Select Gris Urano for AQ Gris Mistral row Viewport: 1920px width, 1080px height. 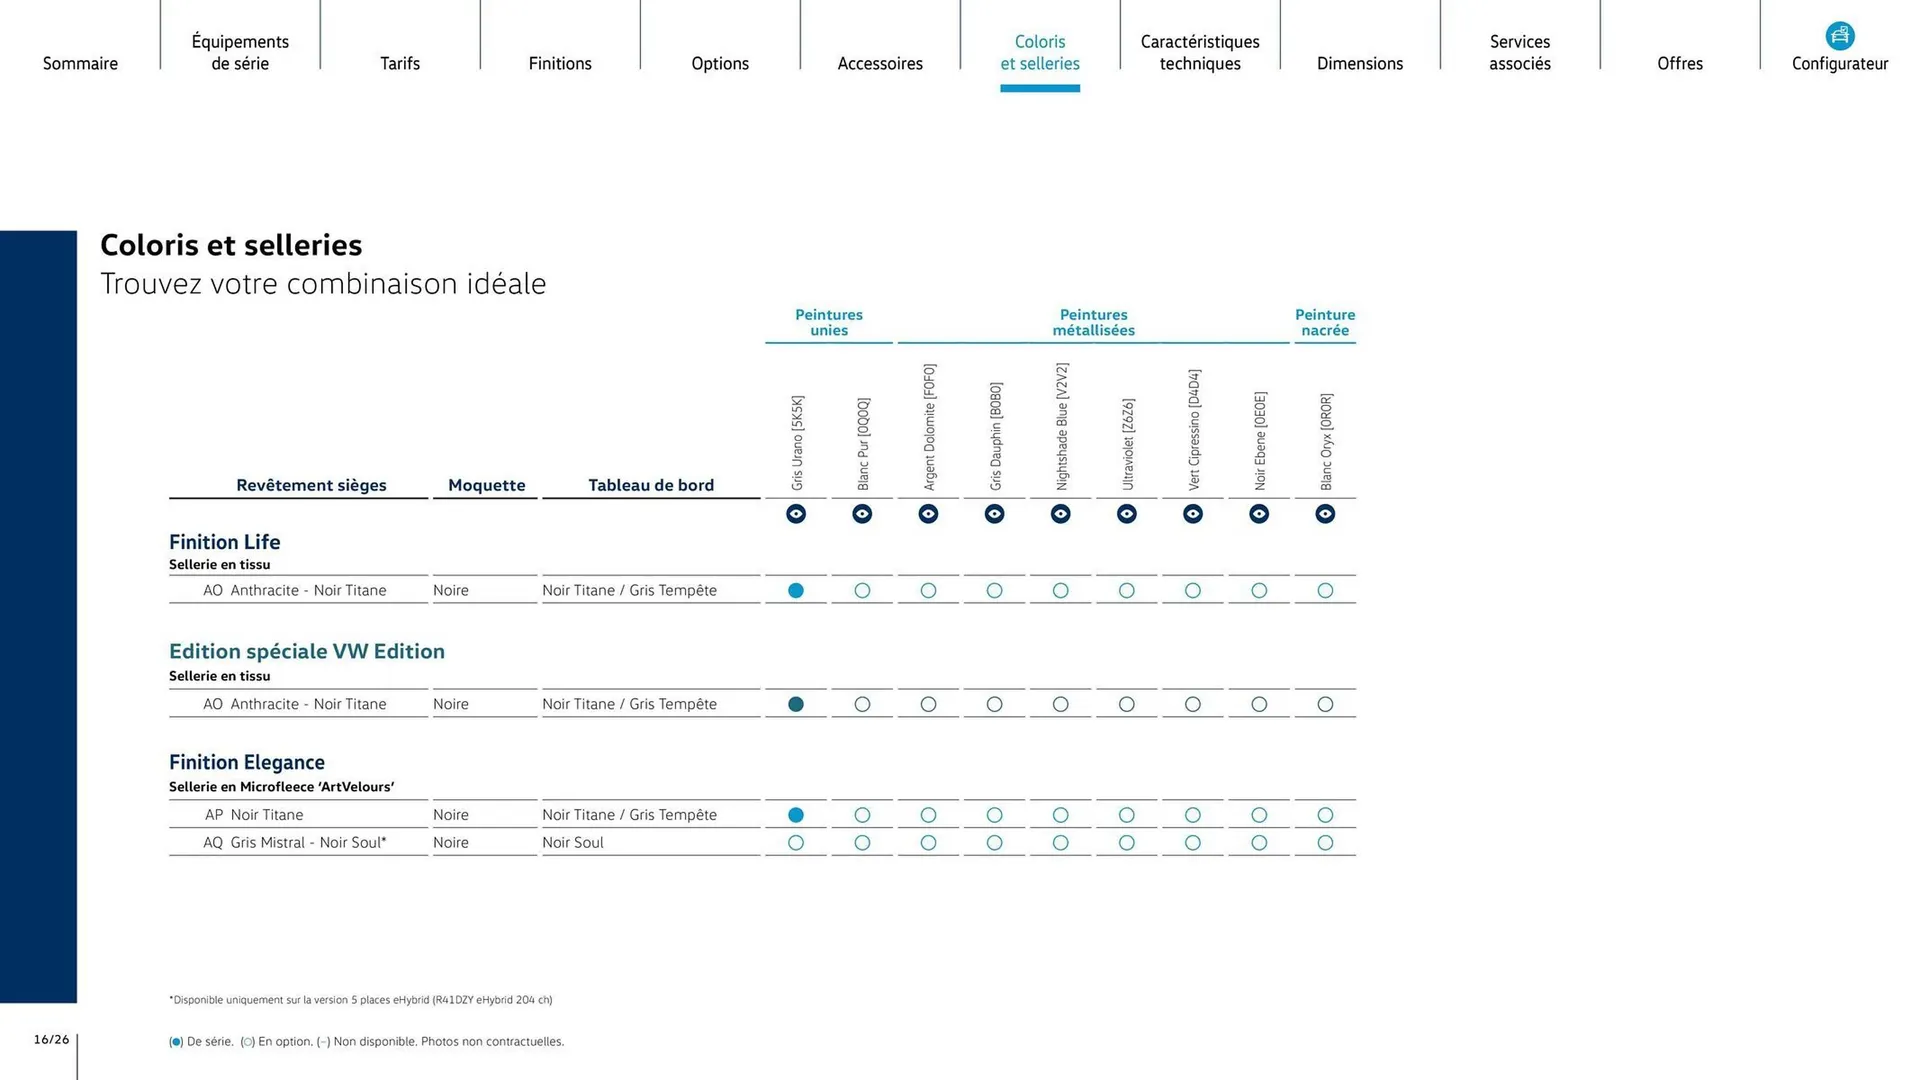click(x=796, y=843)
